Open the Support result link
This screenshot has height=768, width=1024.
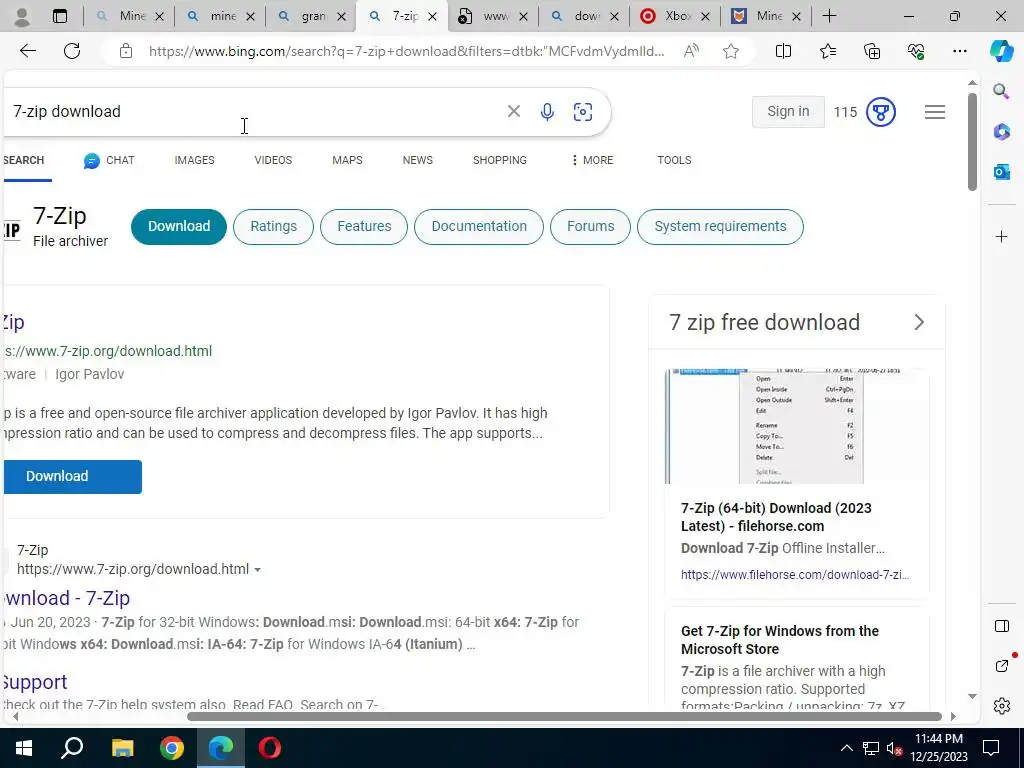[34, 682]
